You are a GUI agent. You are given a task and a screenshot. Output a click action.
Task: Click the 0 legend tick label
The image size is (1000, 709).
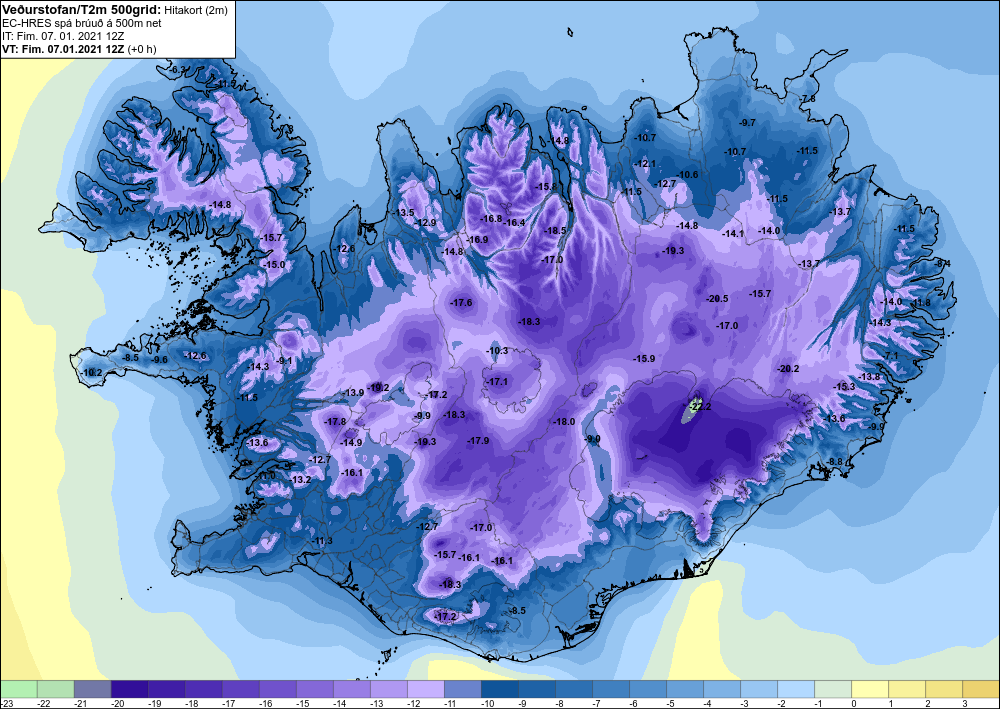point(854,703)
